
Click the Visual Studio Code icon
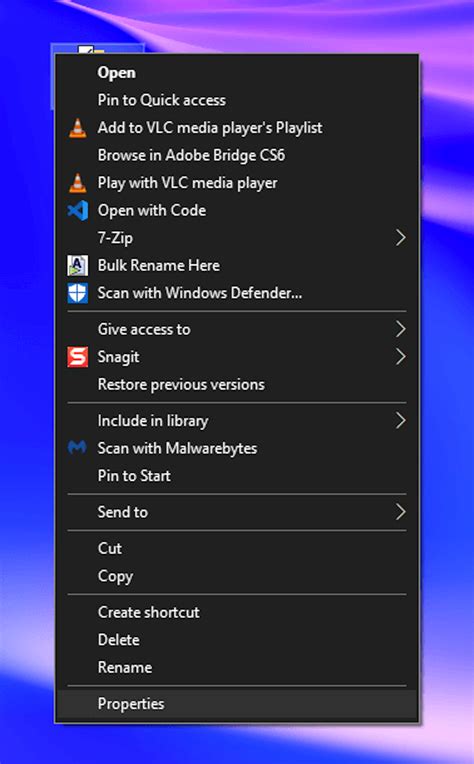pos(77,210)
